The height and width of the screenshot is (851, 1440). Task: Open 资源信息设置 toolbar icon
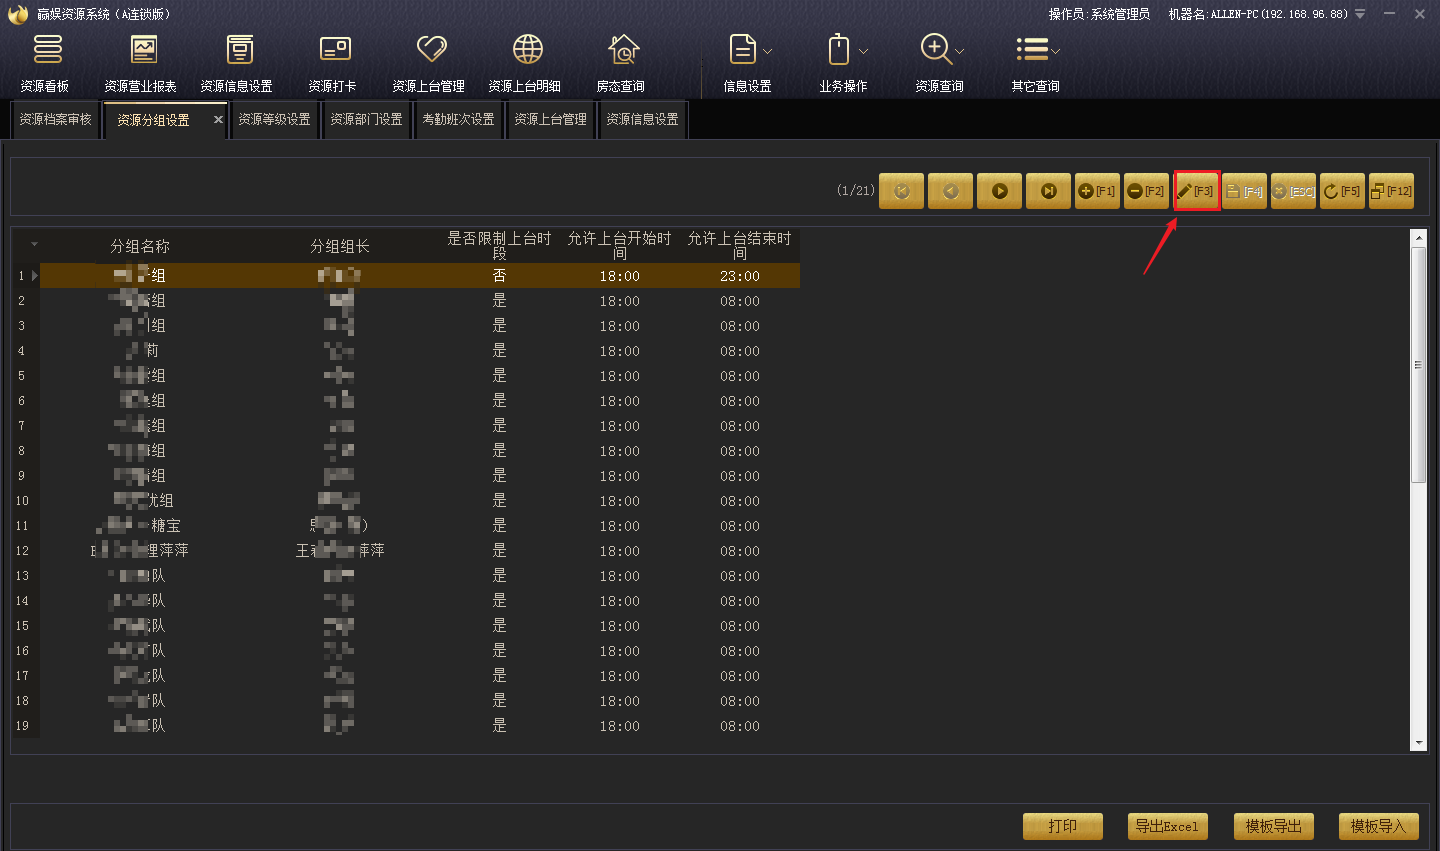pyautogui.click(x=237, y=62)
